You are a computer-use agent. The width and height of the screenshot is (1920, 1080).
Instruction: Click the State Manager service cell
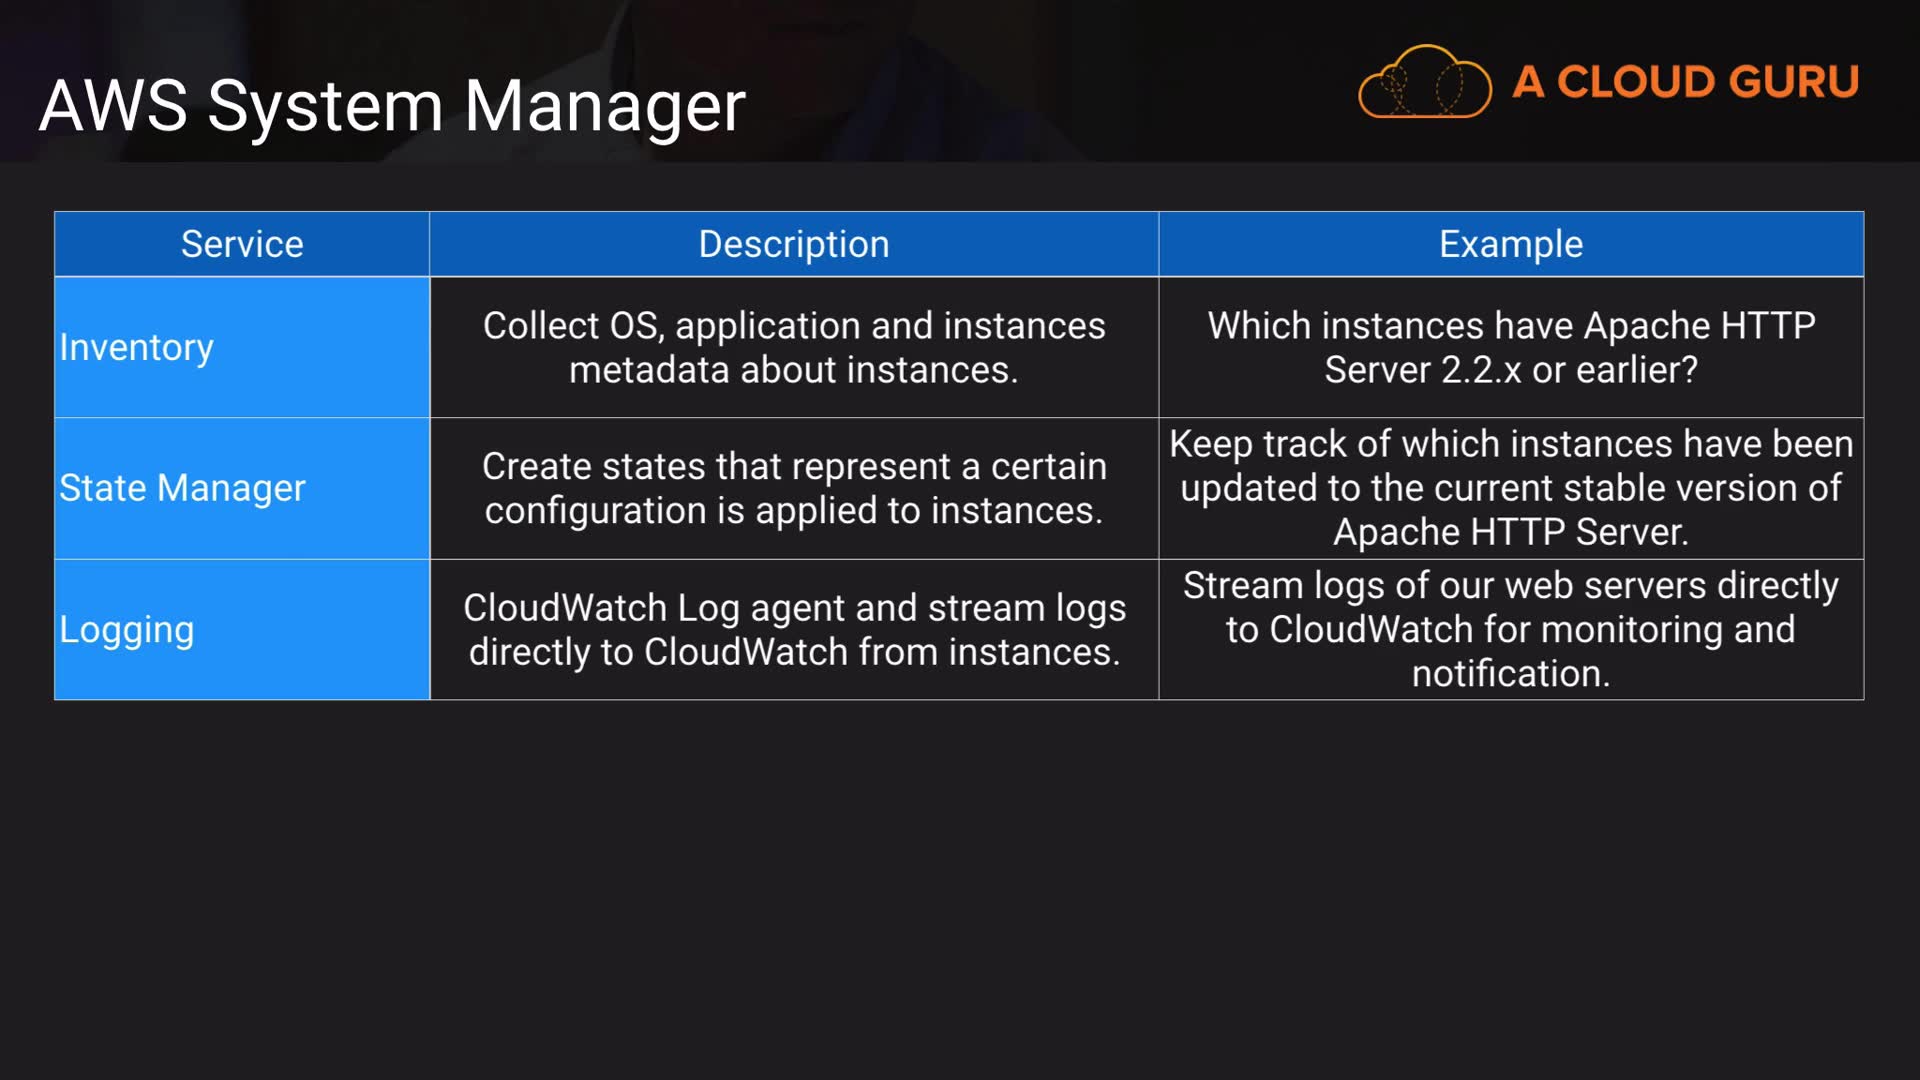tap(182, 488)
